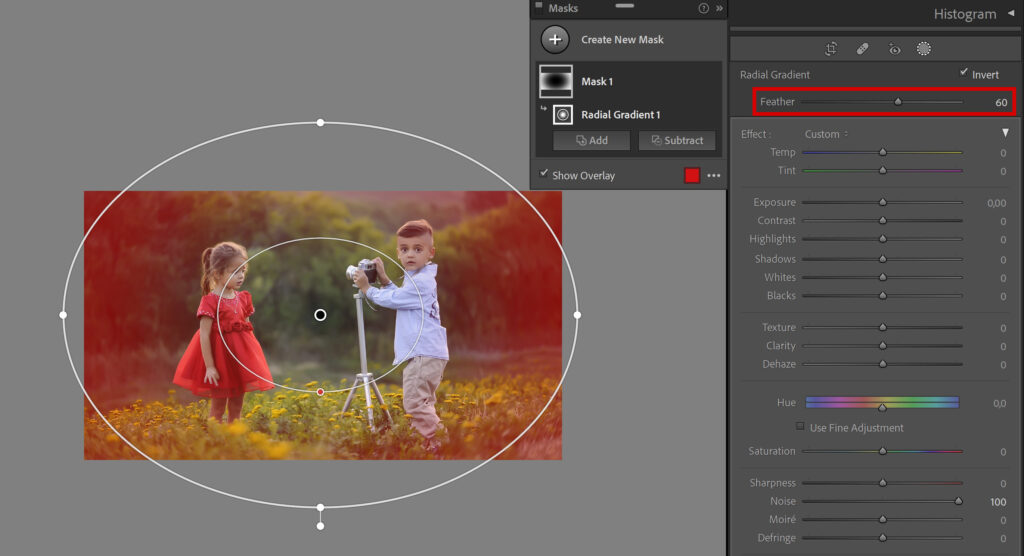This screenshot has height=556, width=1024.
Task: Click the Add button under Mask 1
Action: [x=592, y=140]
